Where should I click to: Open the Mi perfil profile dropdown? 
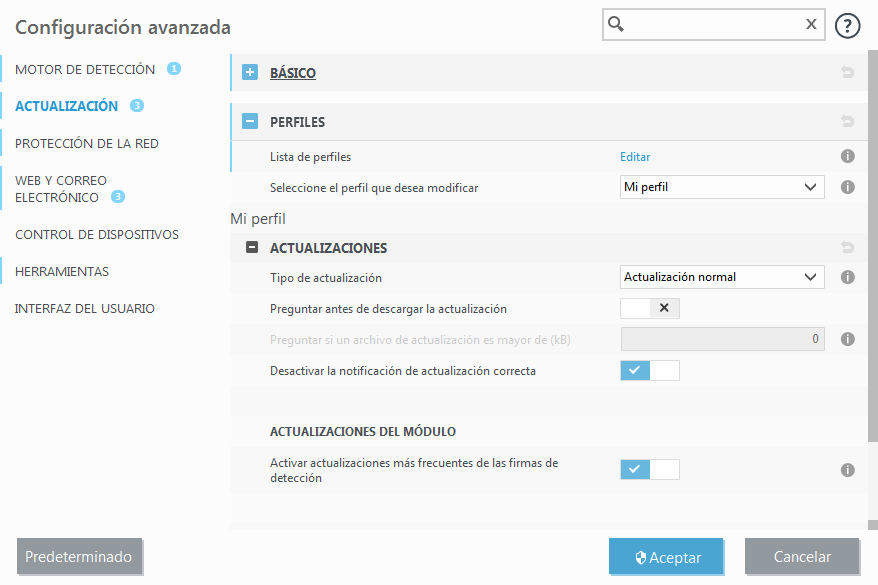(722, 187)
